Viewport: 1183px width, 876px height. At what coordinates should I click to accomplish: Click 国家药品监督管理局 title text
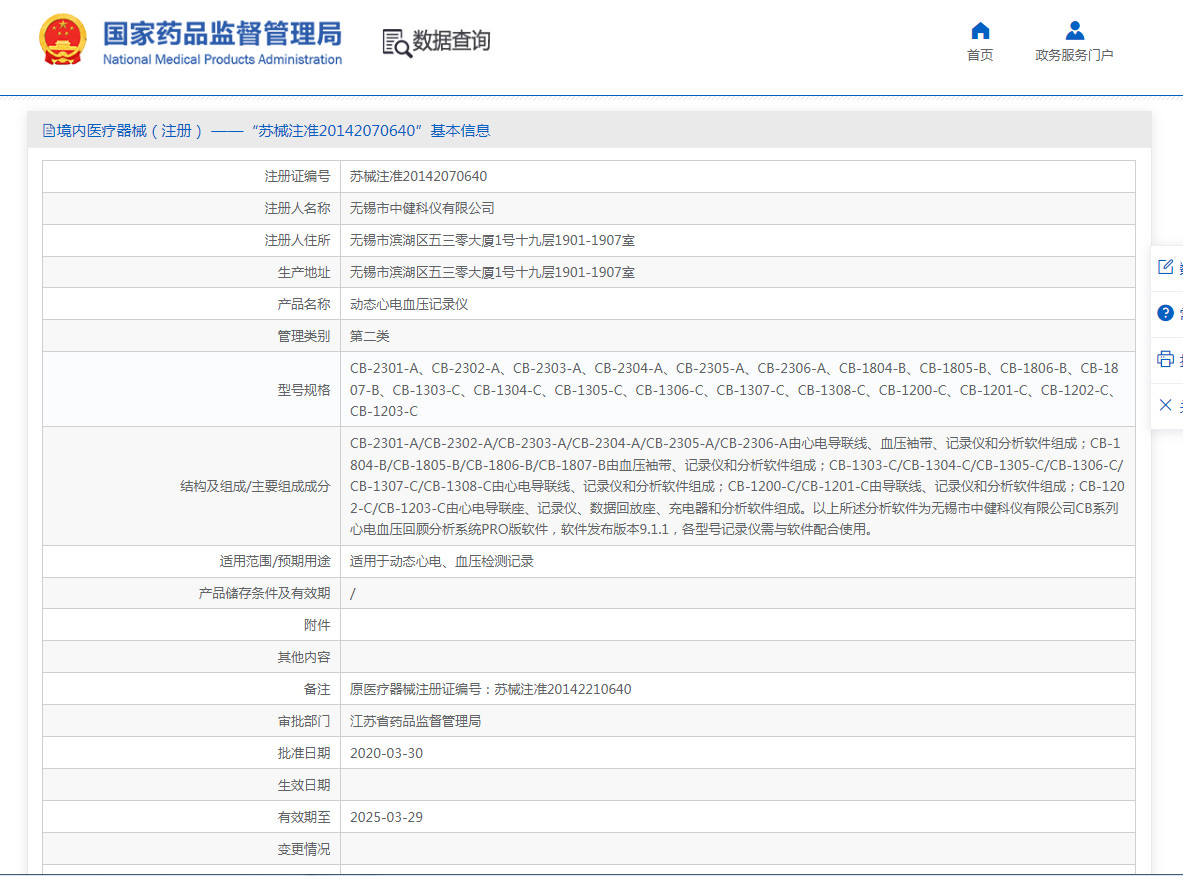click(223, 34)
